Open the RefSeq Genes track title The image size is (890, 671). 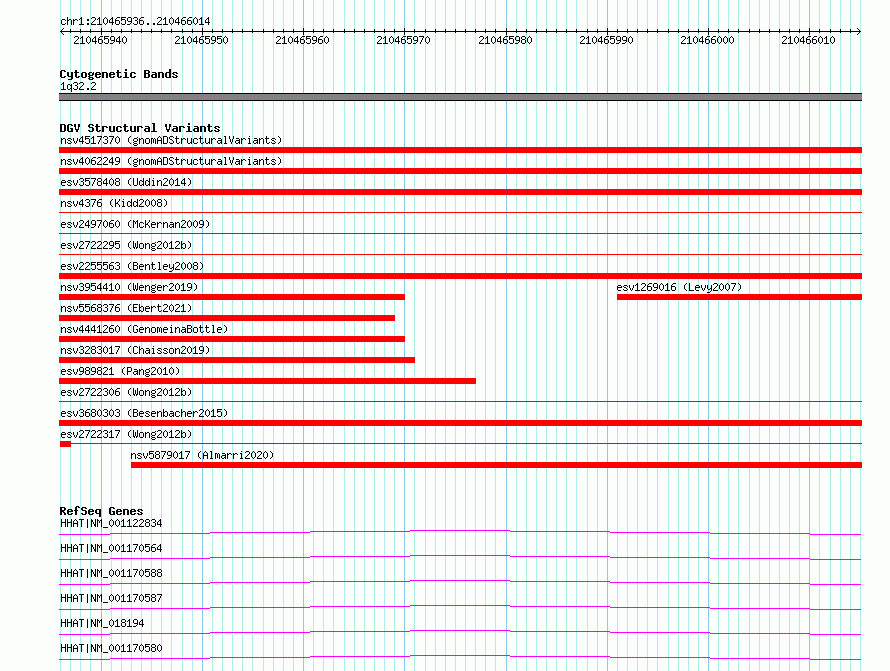pos(101,511)
